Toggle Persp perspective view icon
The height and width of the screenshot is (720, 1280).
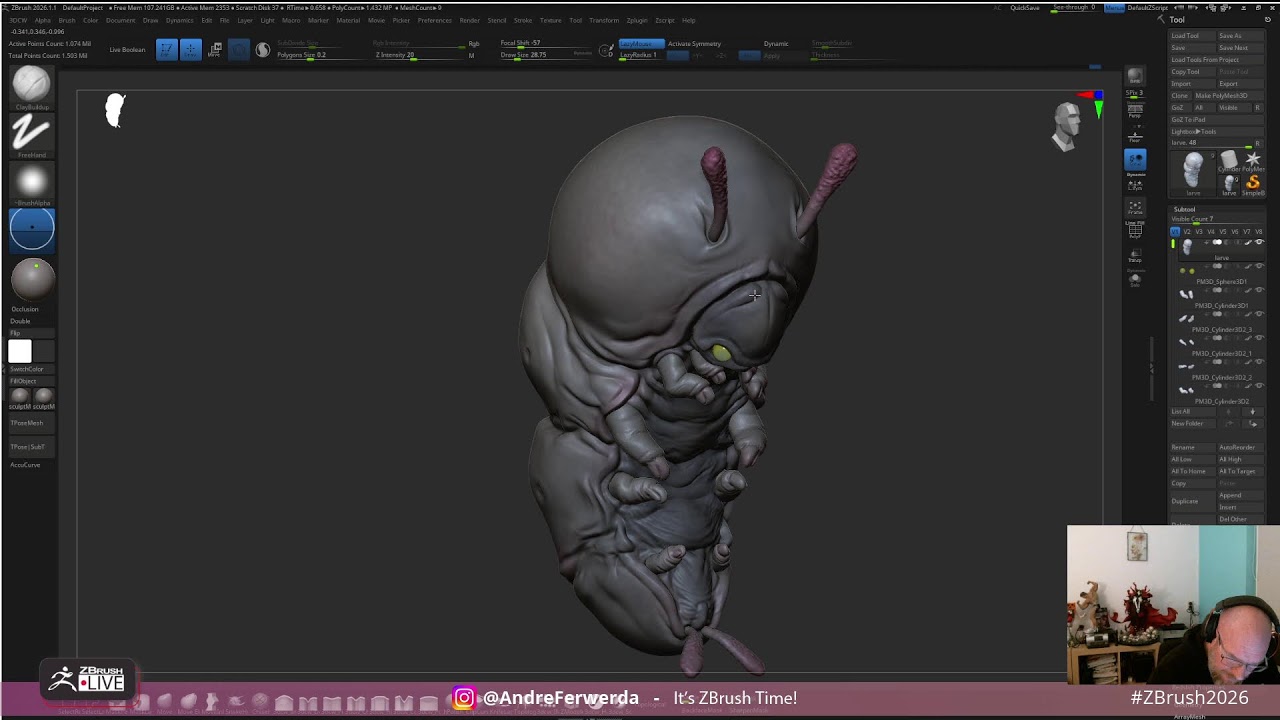click(1135, 110)
